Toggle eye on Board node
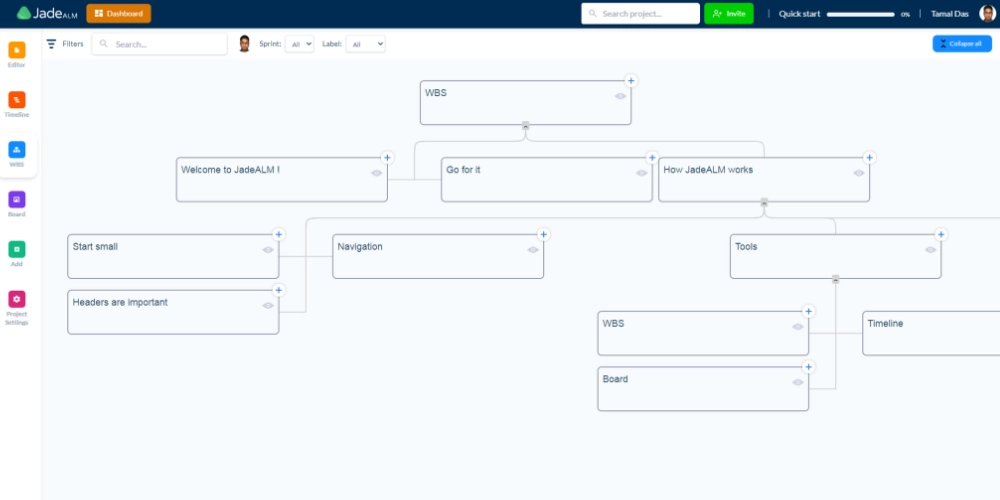Screen dimensions: 1000x500 pyautogui.click(x=798, y=382)
